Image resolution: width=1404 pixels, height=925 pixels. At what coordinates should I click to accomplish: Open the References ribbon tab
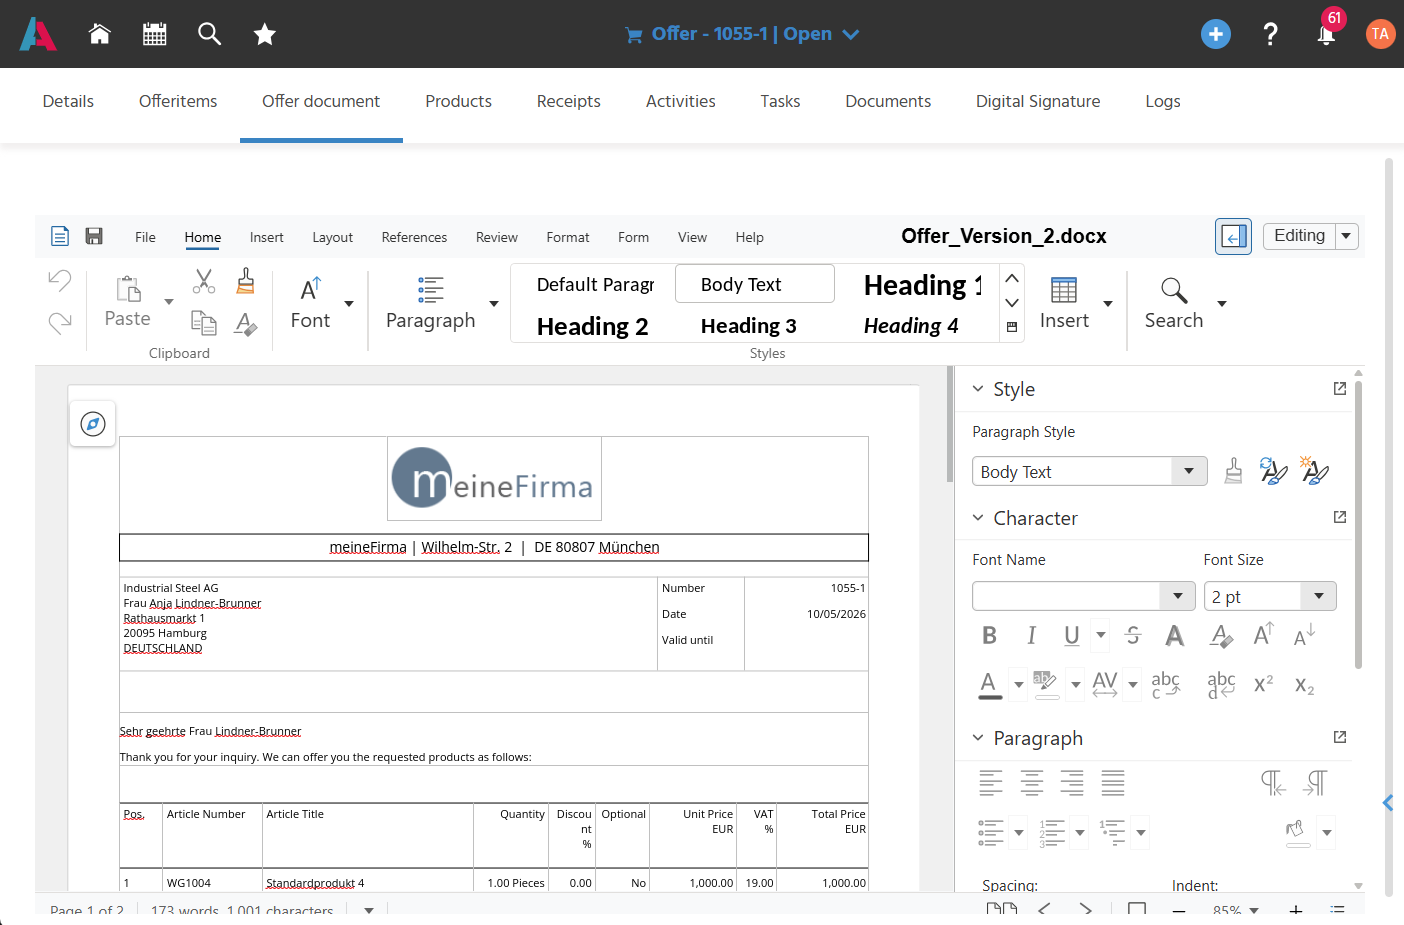click(414, 237)
